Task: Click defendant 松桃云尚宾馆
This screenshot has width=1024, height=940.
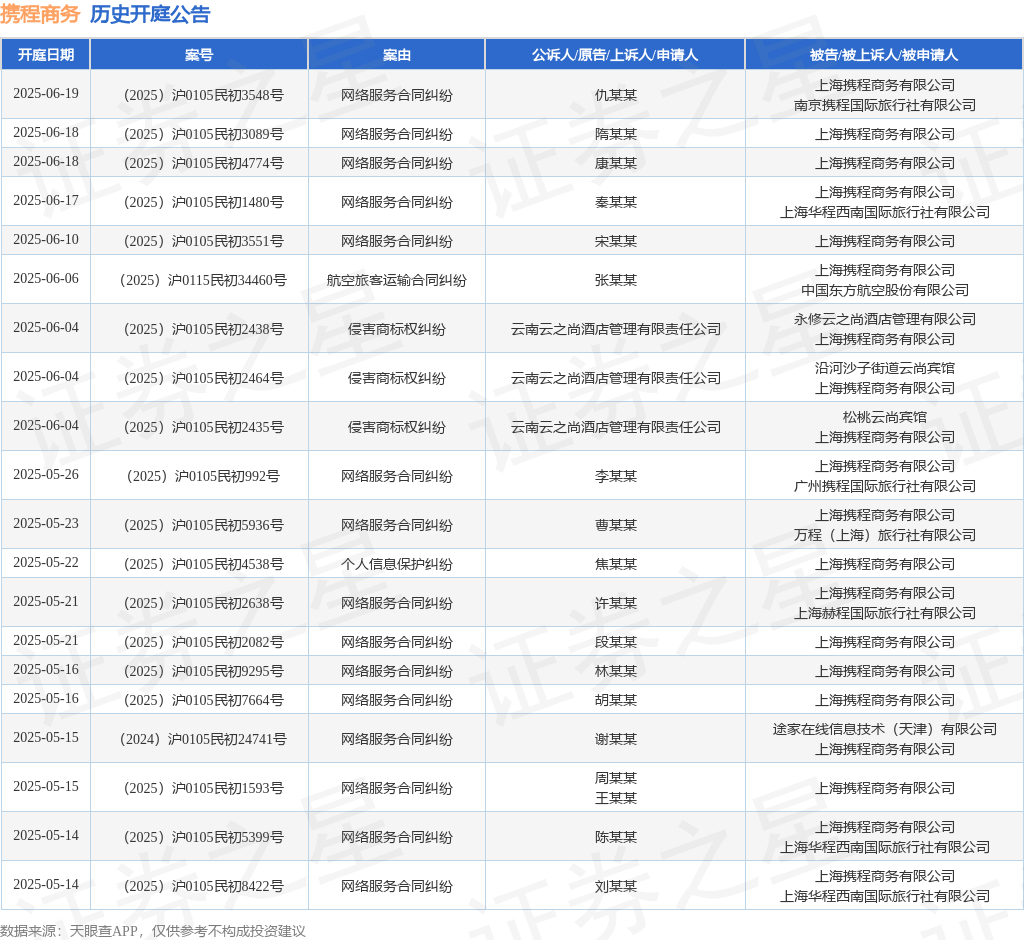Action: click(885, 417)
